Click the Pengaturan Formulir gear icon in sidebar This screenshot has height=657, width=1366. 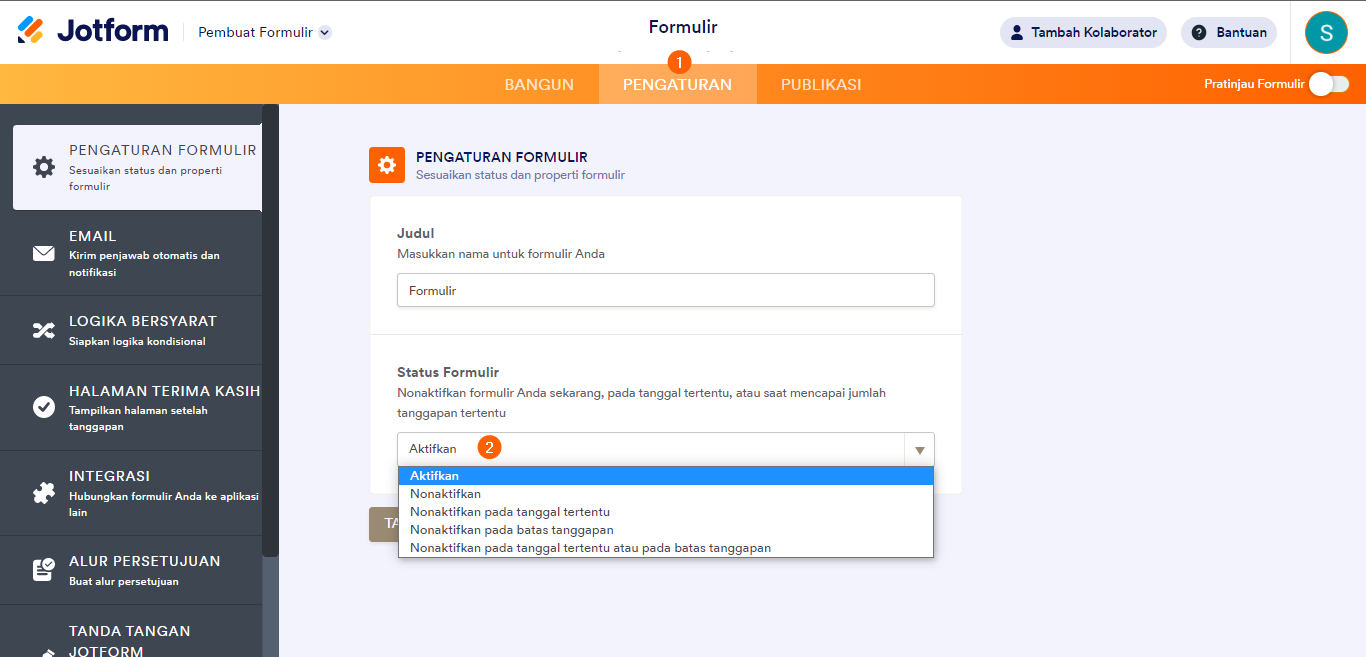pyautogui.click(x=44, y=167)
